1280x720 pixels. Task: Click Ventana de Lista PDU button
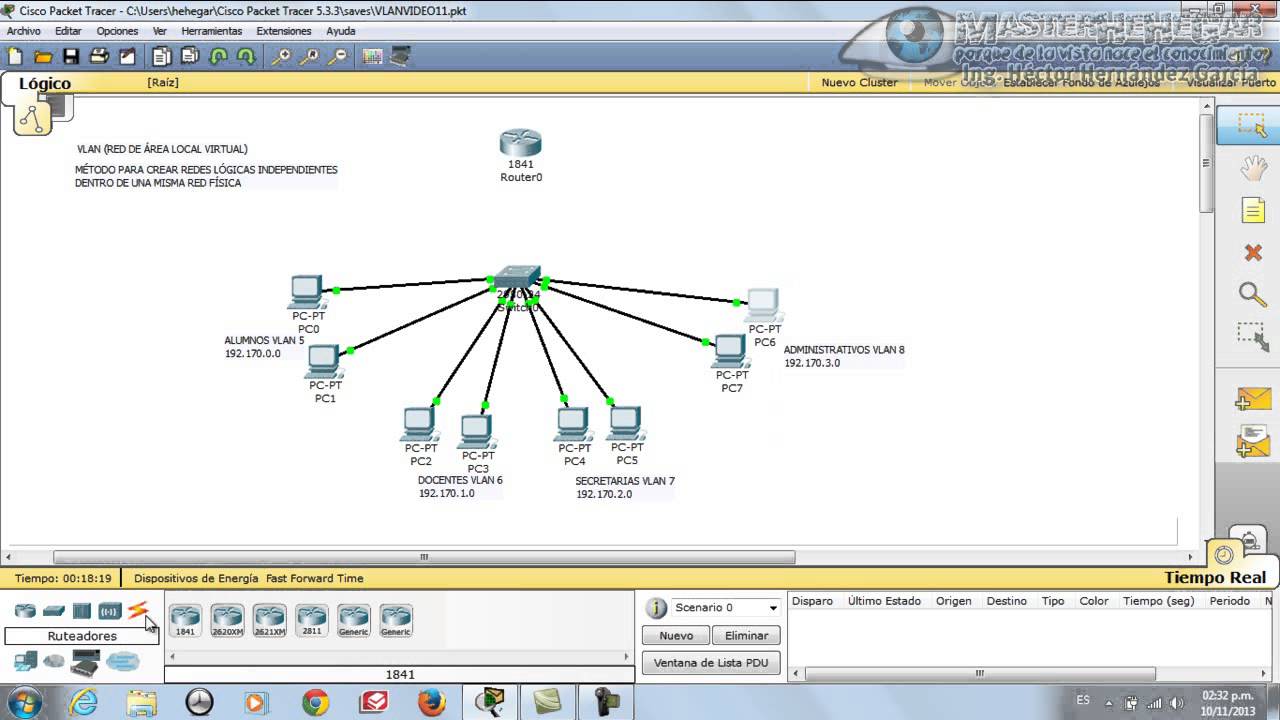(x=711, y=662)
